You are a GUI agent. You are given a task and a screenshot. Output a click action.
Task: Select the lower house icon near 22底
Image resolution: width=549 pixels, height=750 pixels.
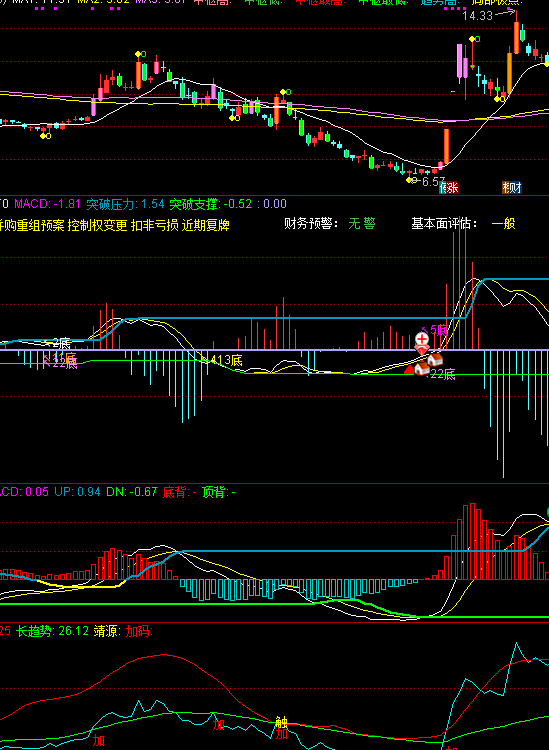click(x=421, y=369)
